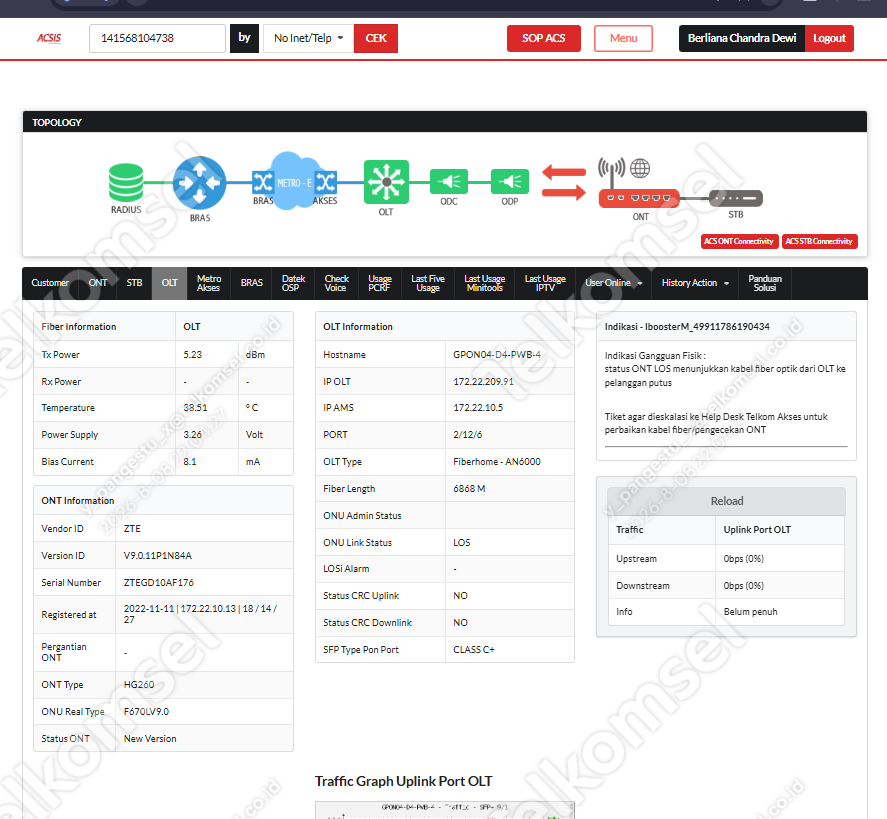Open the Last Usage Minitools tab
This screenshot has width=887, height=819.
pos(484,283)
